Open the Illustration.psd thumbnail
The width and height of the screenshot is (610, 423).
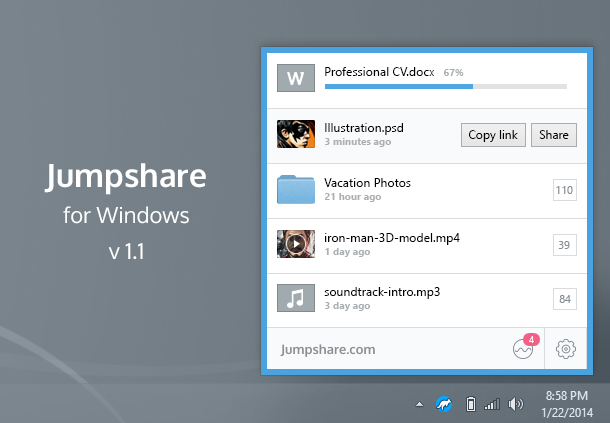coord(296,134)
